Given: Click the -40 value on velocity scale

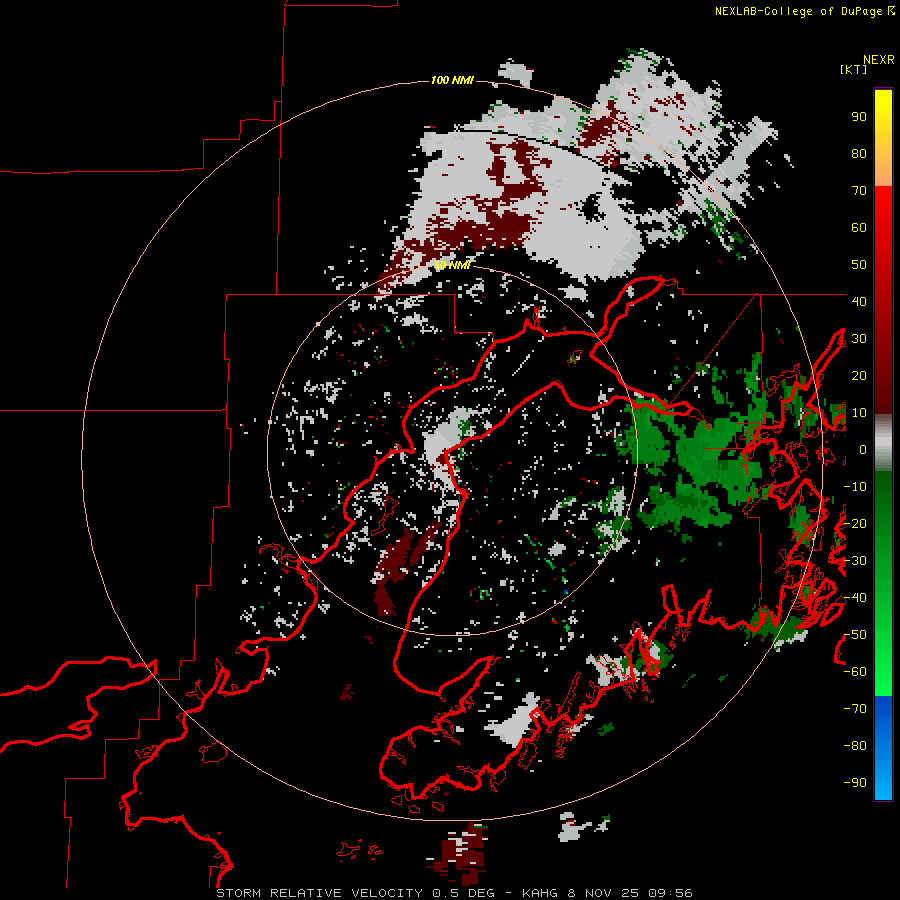Looking at the screenshot, I should coord(855,598).
